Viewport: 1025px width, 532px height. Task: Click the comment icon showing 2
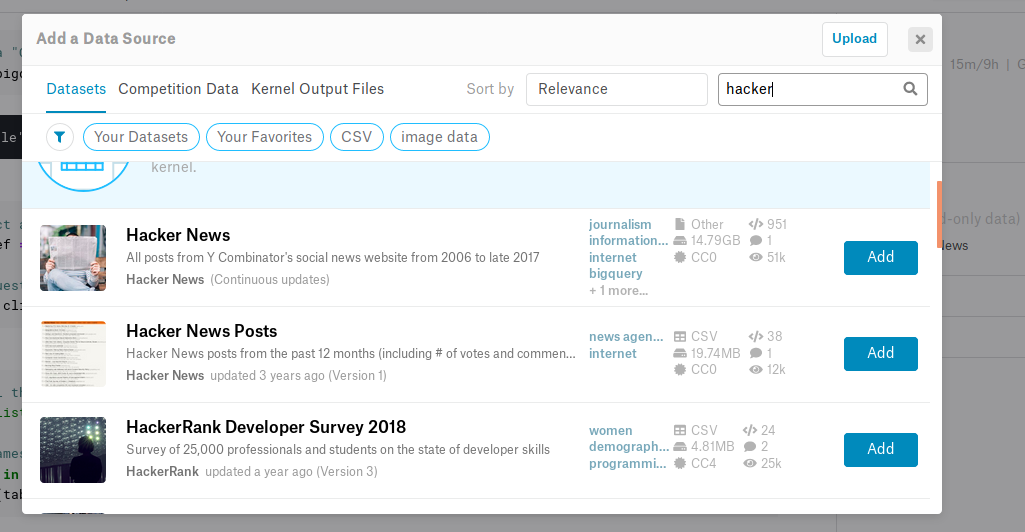tap(750, 446)
